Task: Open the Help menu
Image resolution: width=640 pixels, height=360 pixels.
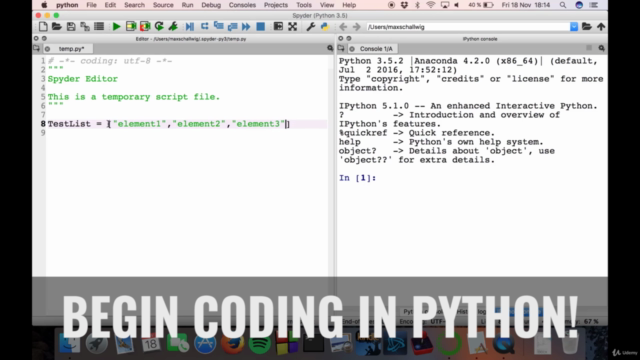Action: coord(349,5)
